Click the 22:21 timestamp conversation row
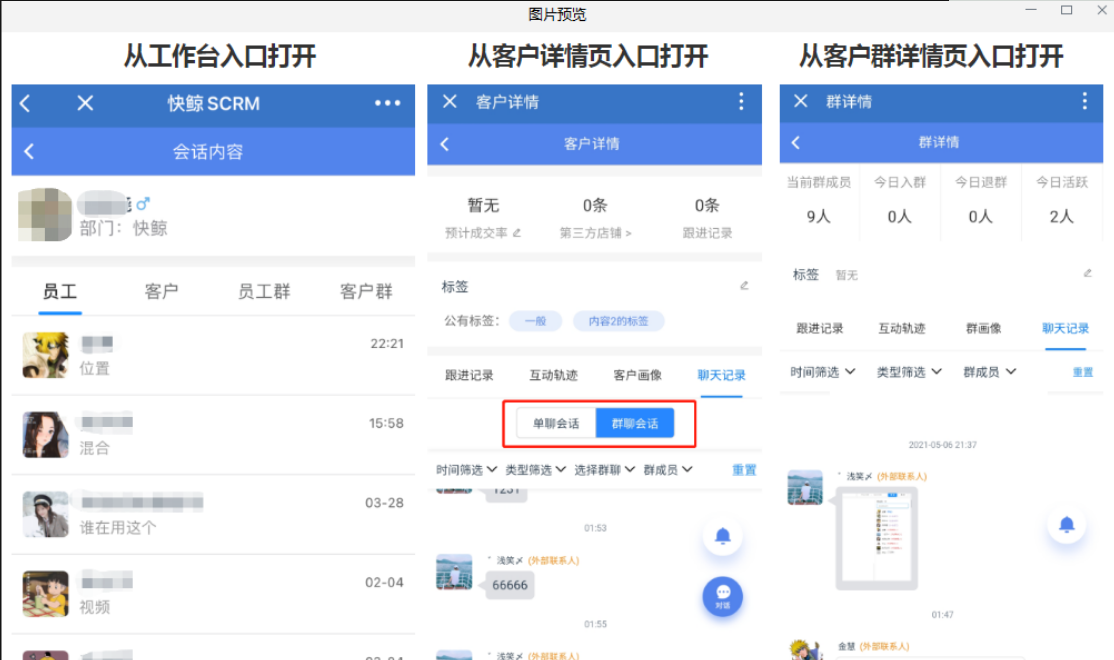This screenshot has height=660, width=1114. (x=213, y=355)
